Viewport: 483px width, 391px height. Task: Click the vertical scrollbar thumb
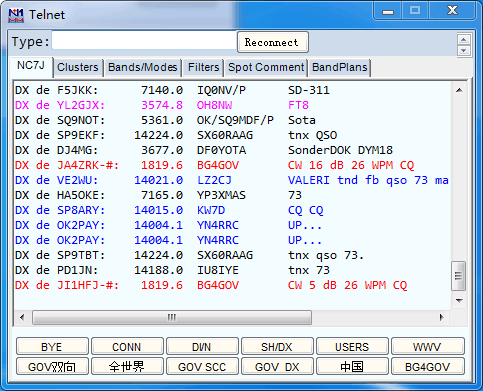[x=458, y=276]
